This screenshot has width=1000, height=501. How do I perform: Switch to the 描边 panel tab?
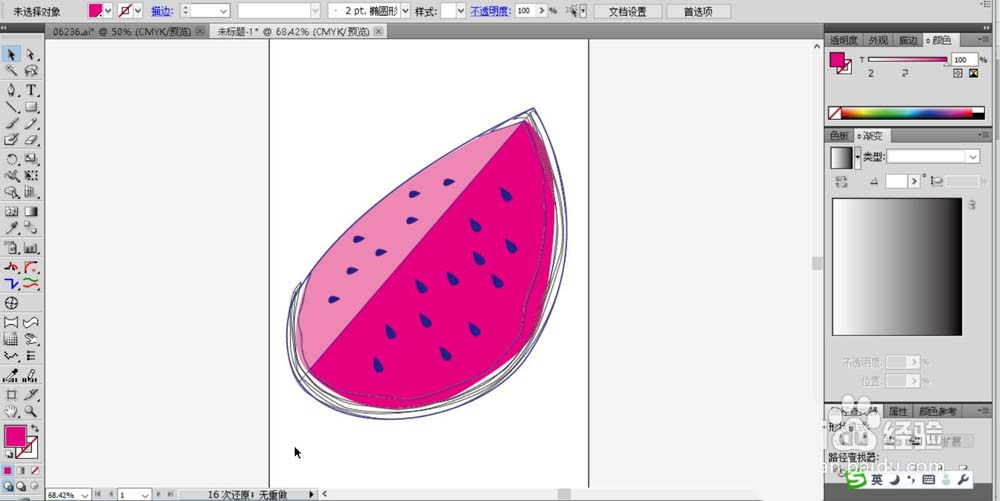(908, 40)
